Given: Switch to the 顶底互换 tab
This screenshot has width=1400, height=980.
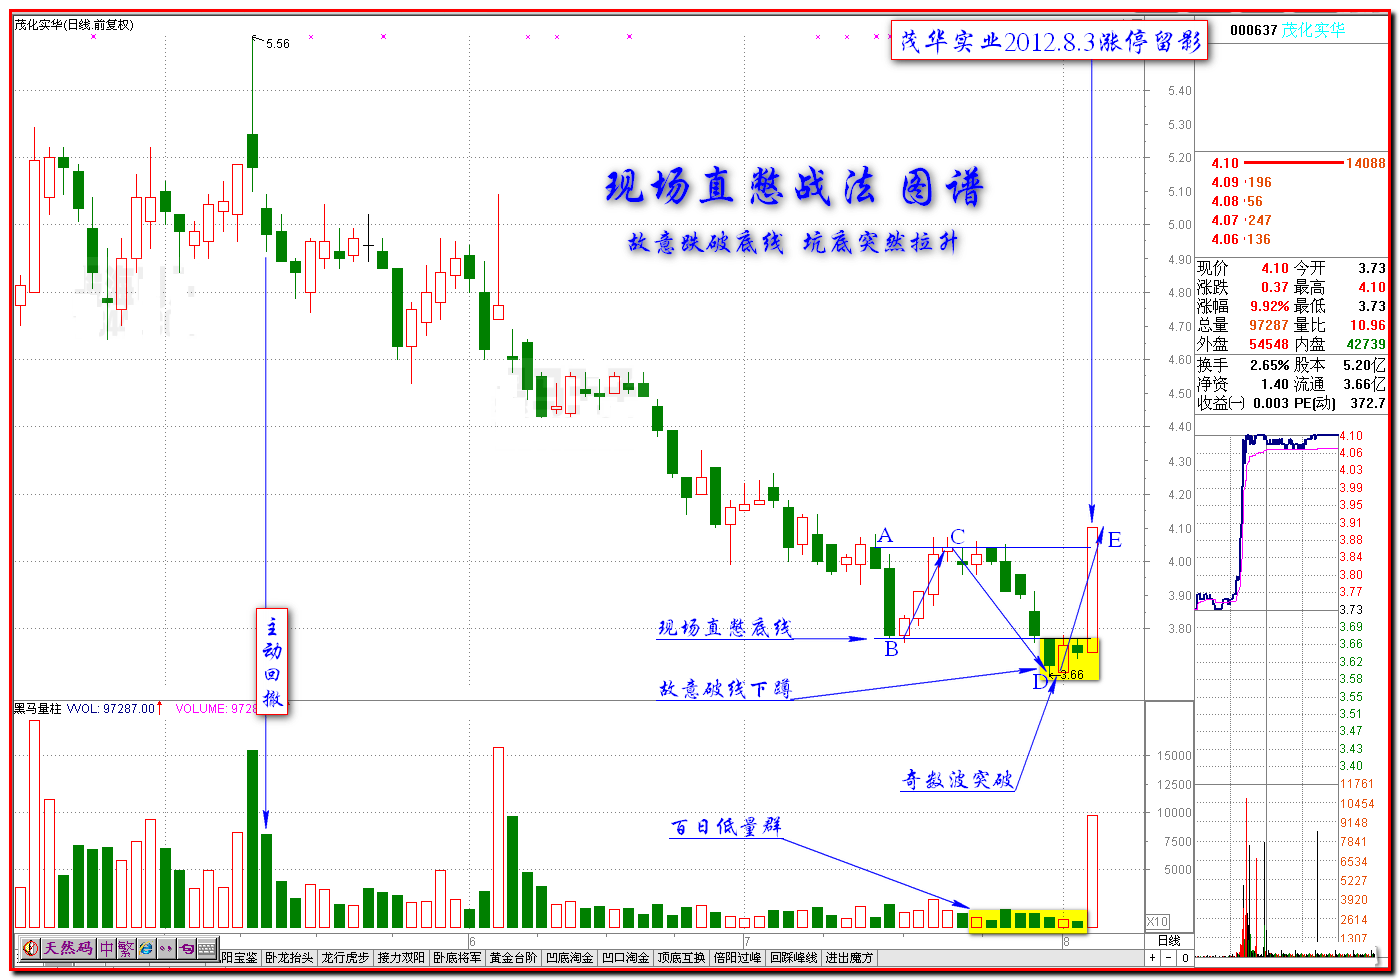Looking at the screenshot, I should tap(681, 958).
